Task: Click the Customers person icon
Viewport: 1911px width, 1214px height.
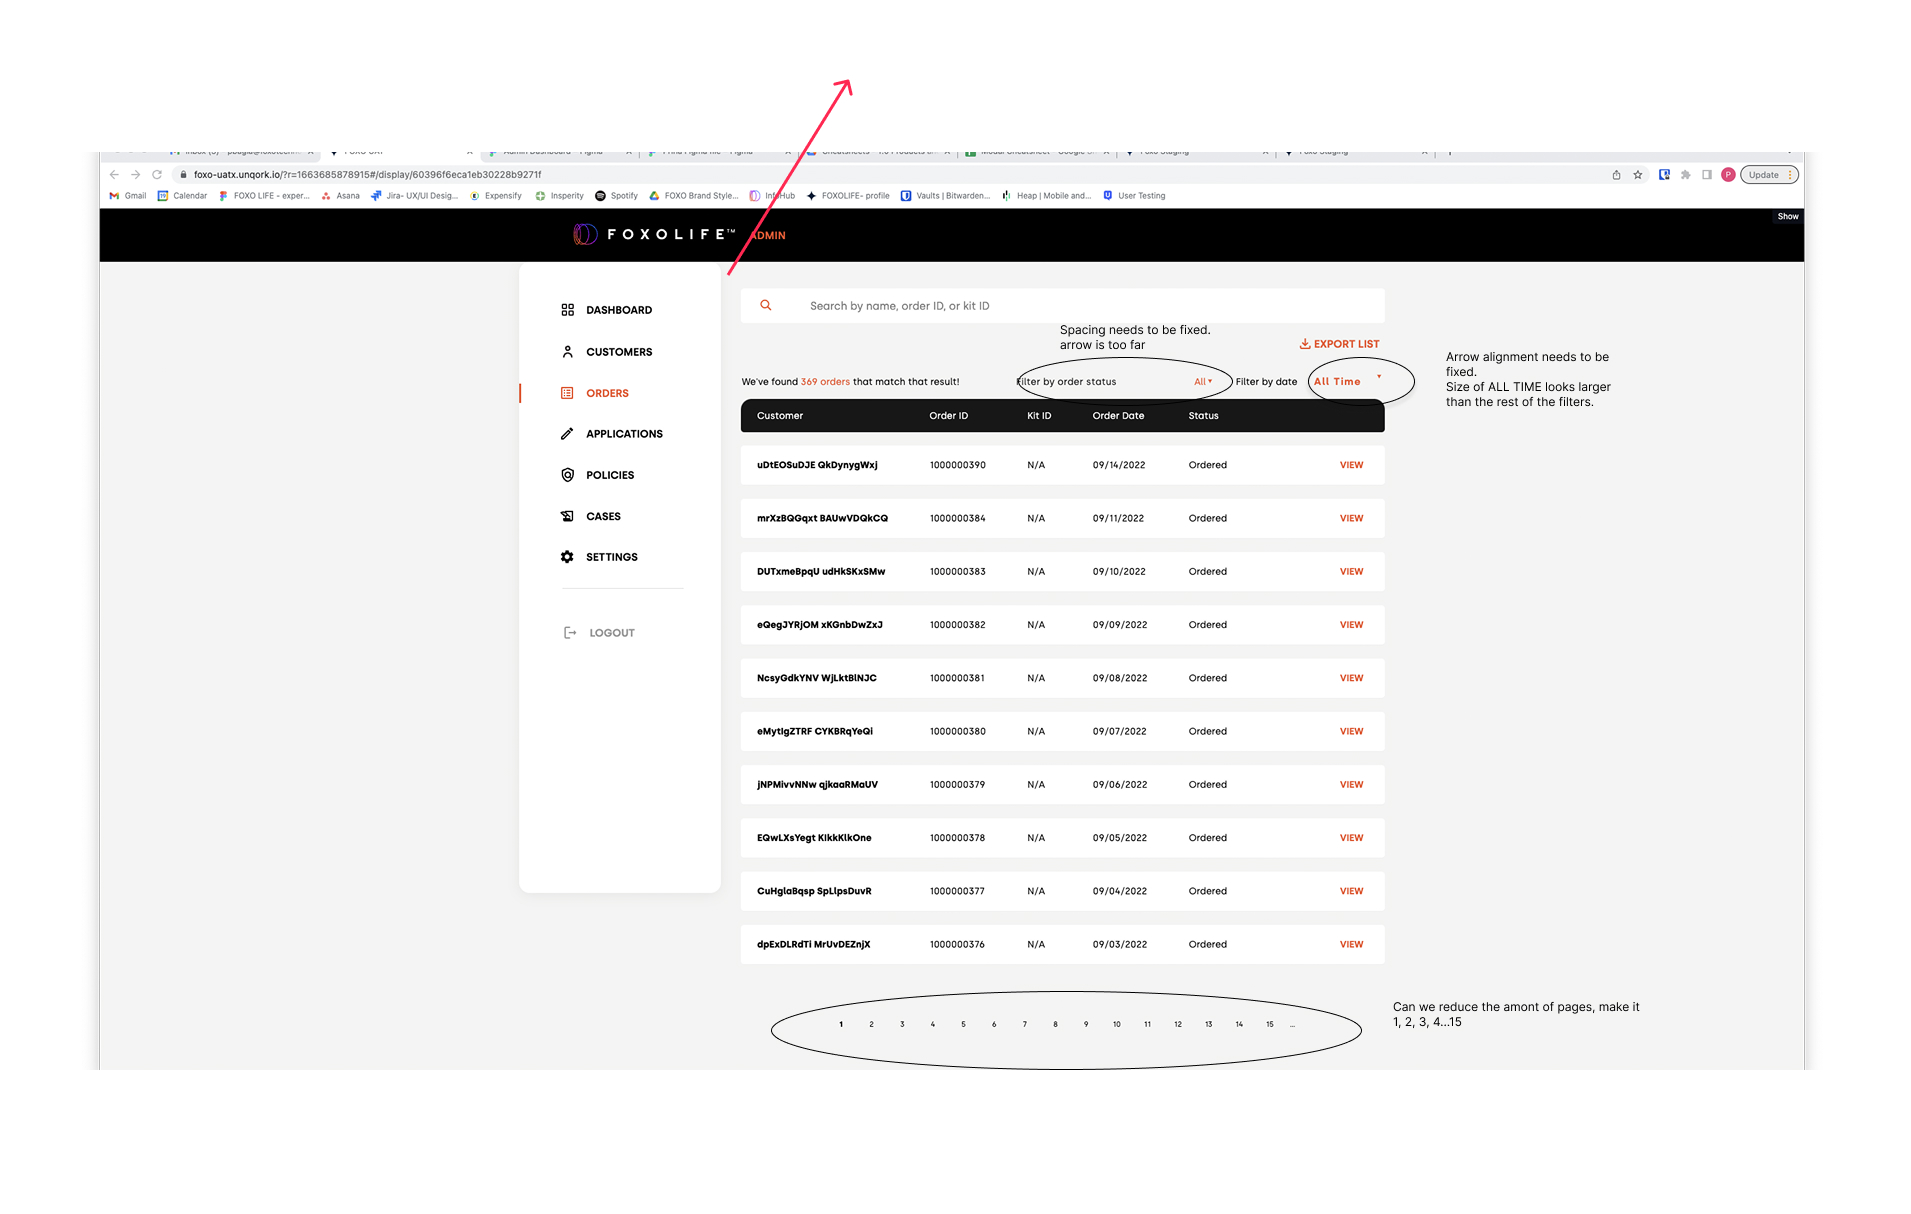Action: (567, 352)
